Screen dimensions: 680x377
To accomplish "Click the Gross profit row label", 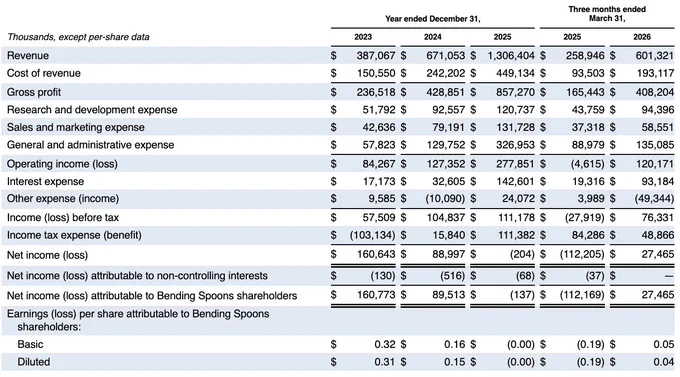I will click(x=34, y=92).
